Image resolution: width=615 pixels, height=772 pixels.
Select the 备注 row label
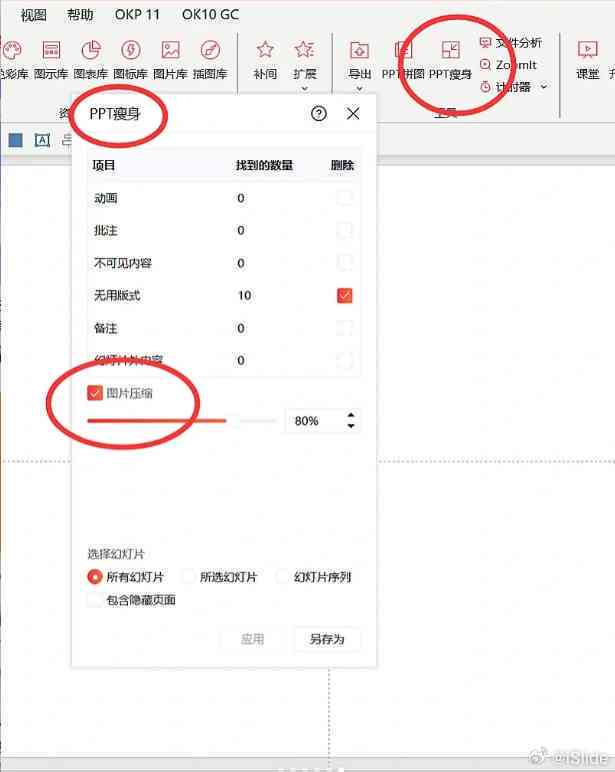[105, 328]
